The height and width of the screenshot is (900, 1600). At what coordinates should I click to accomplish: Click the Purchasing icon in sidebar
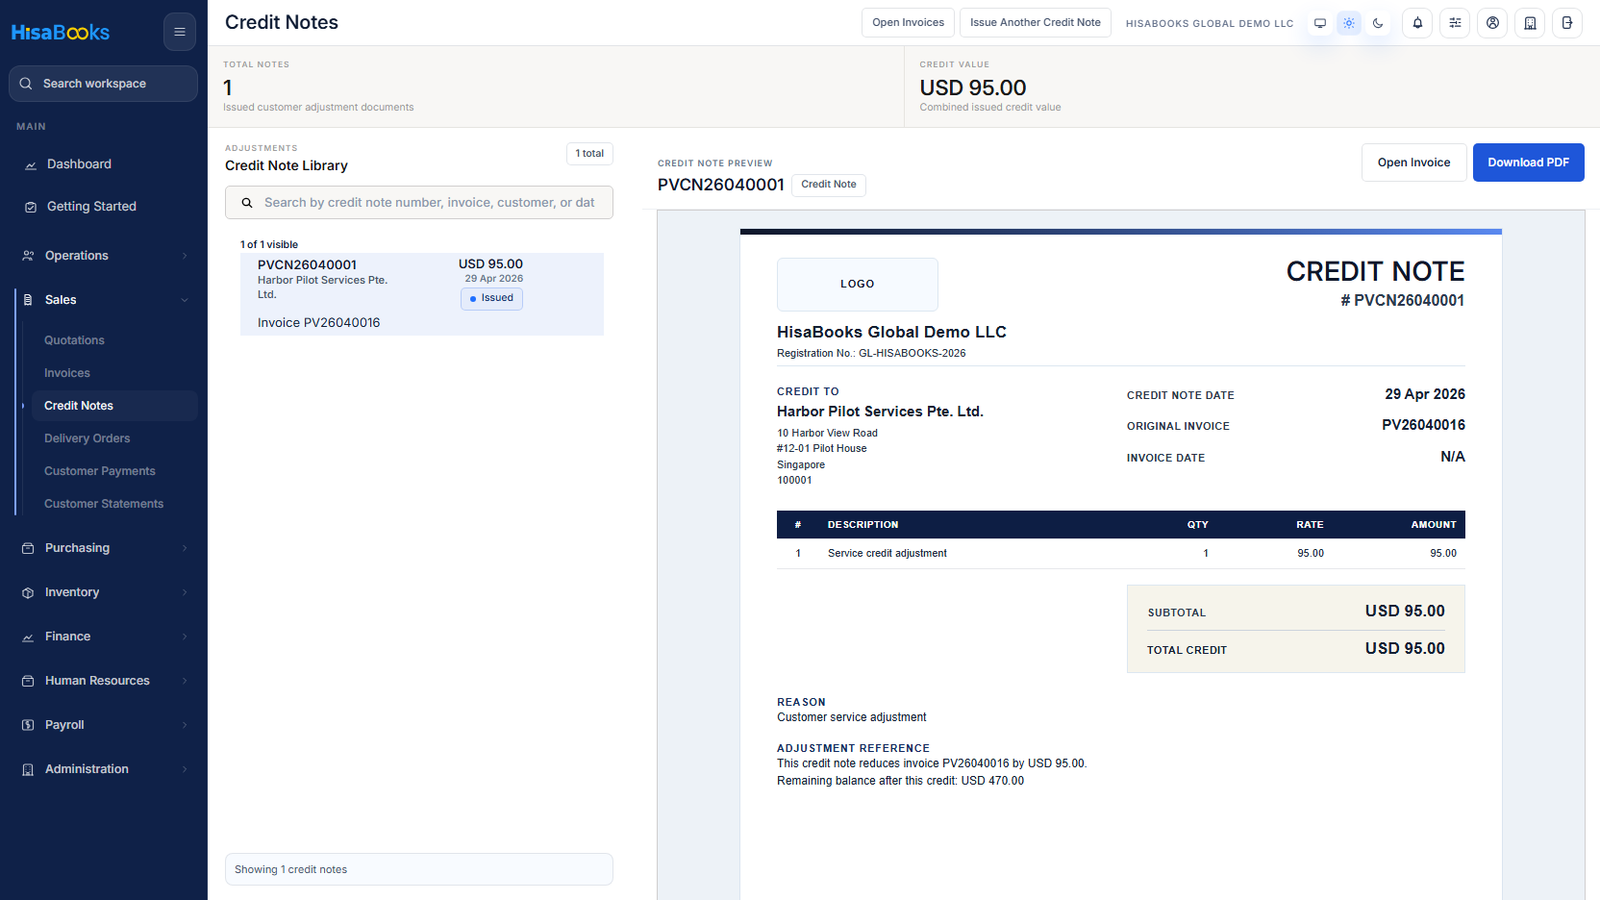(28, 548)
